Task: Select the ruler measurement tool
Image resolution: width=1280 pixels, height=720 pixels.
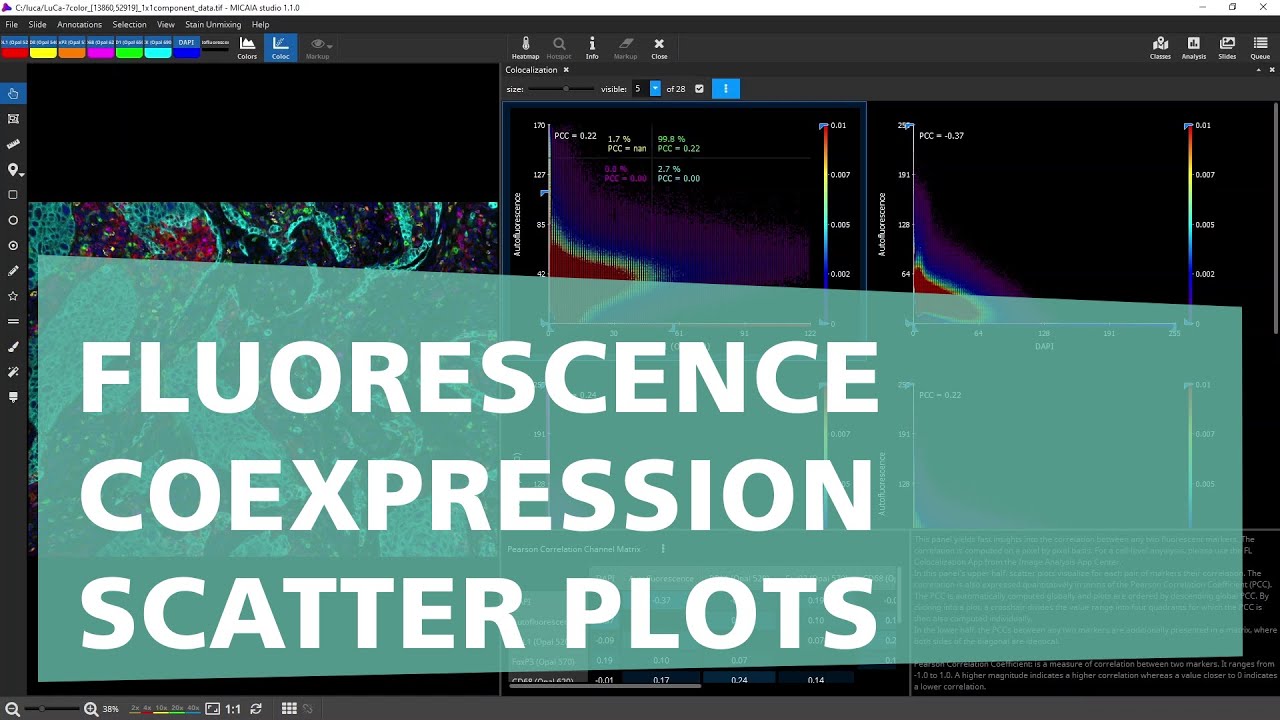Action: pos(13,145)
